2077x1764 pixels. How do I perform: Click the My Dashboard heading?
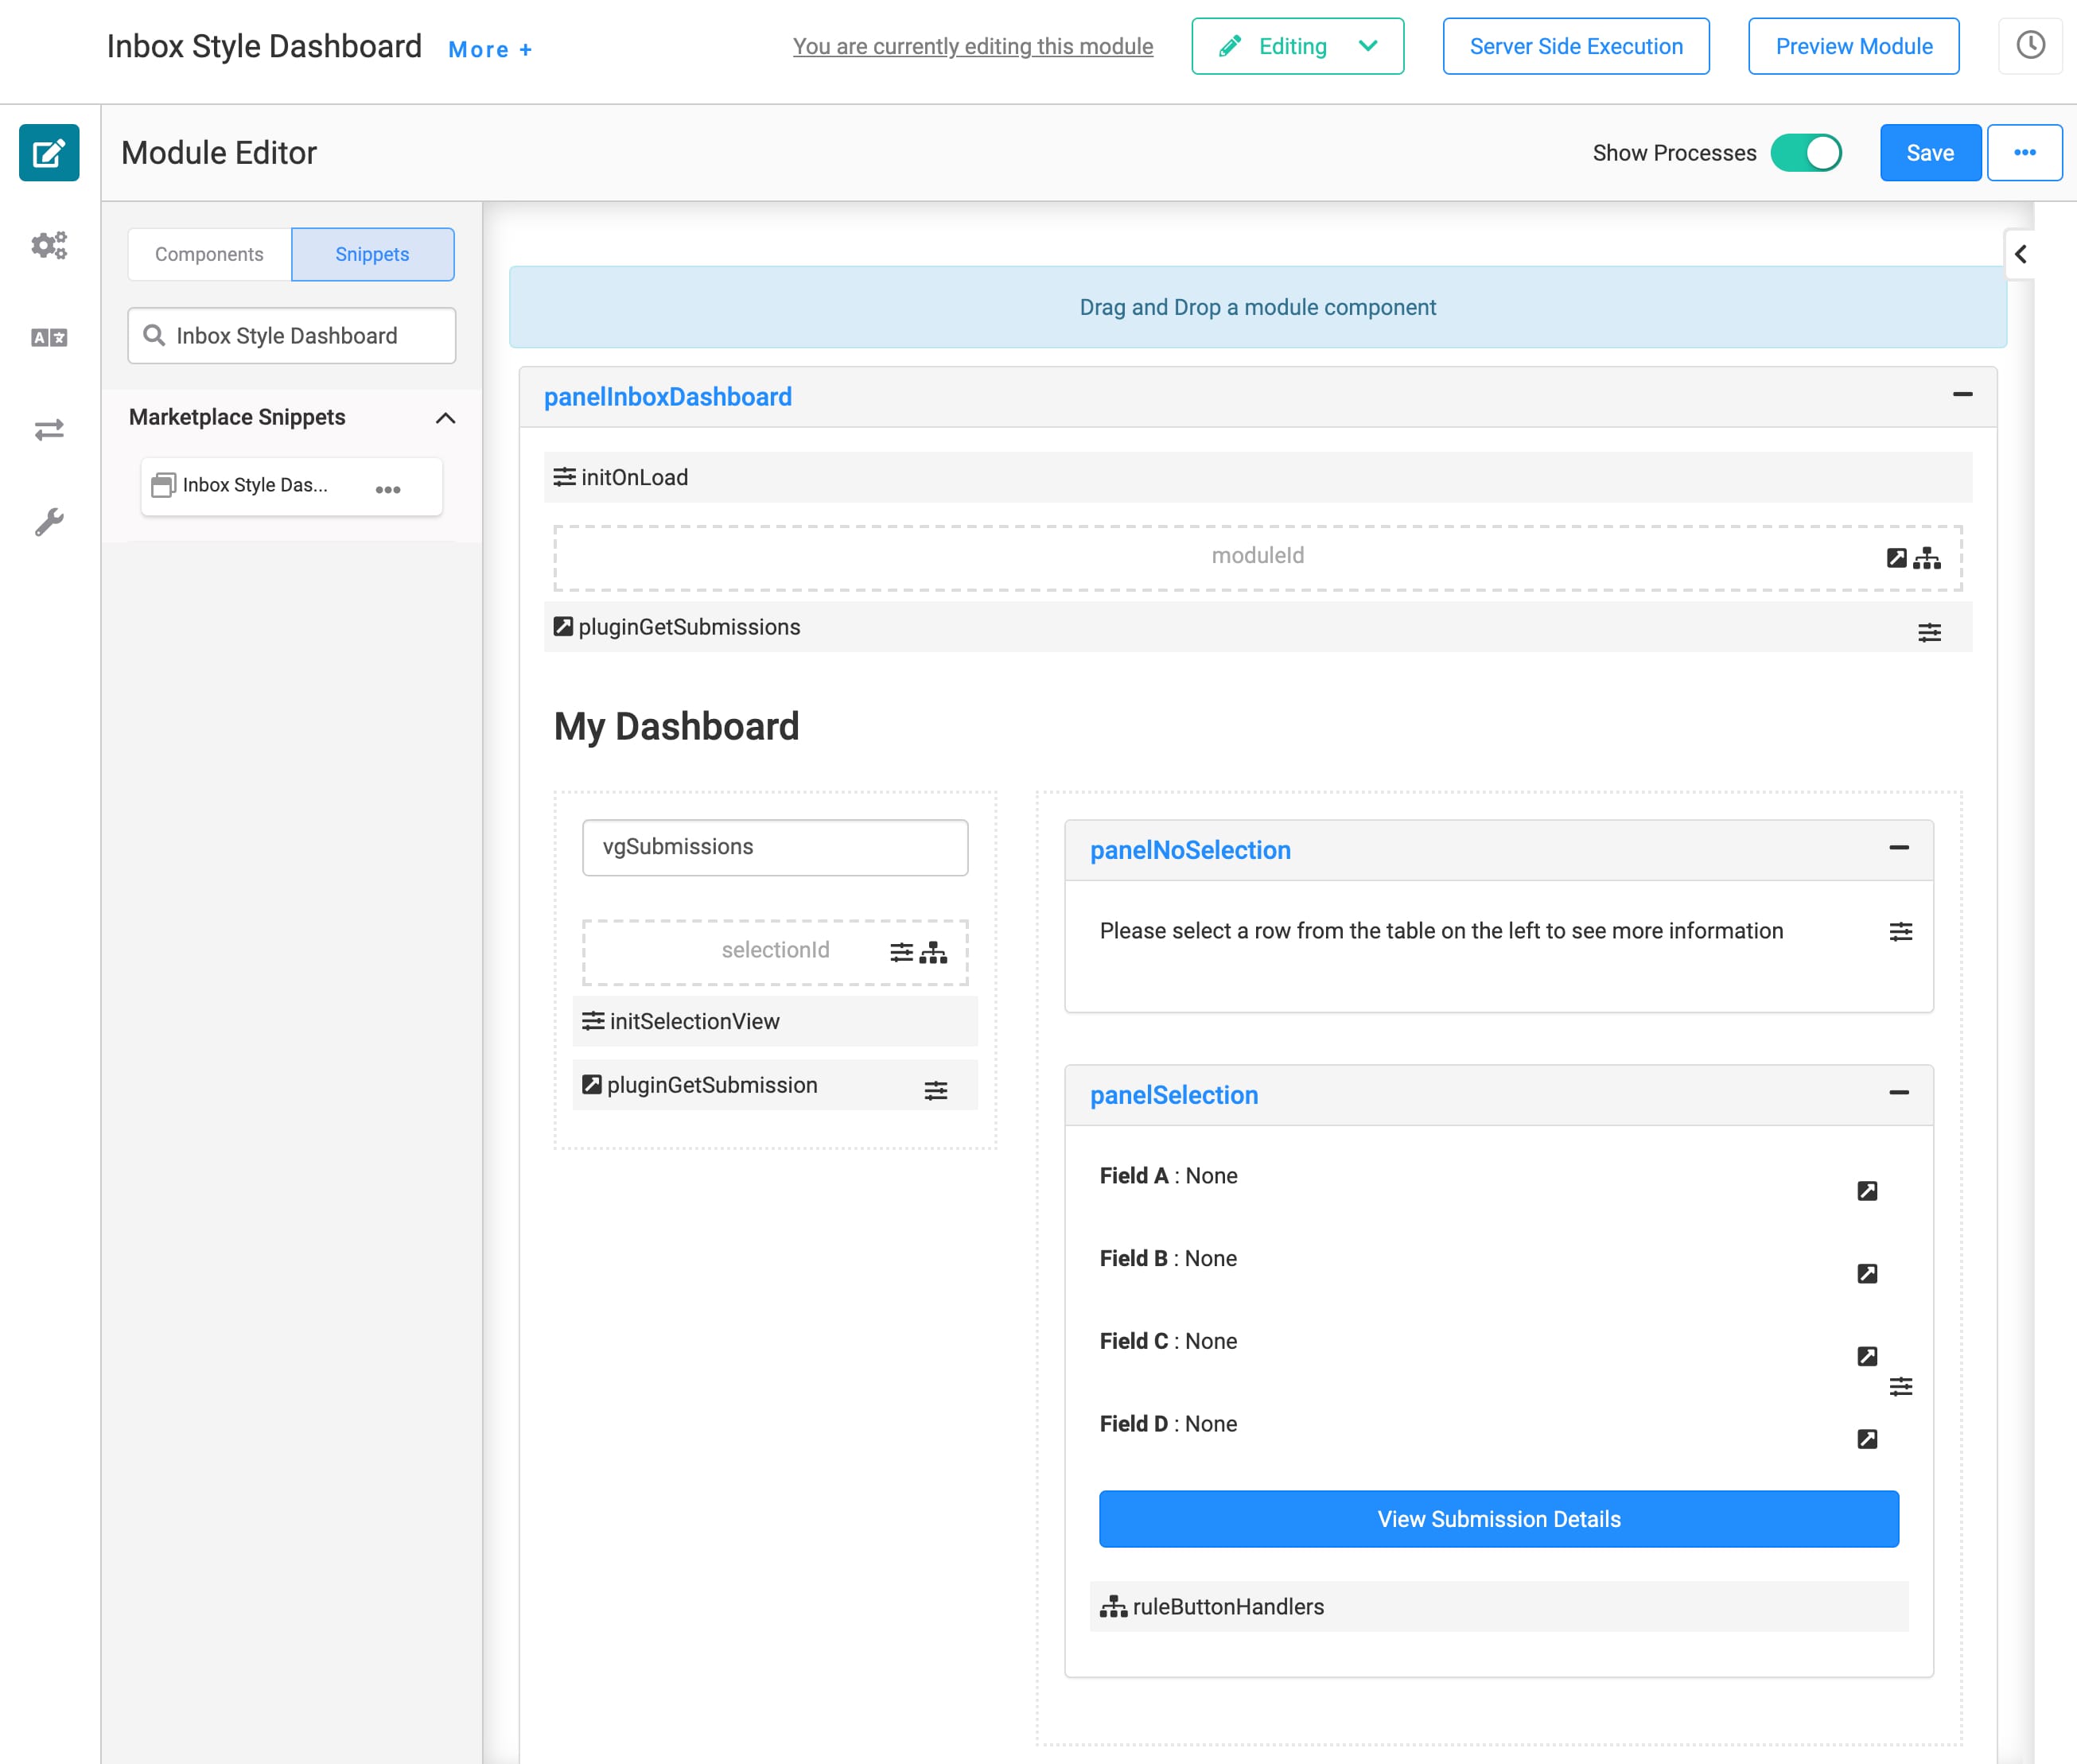(676, 726)
